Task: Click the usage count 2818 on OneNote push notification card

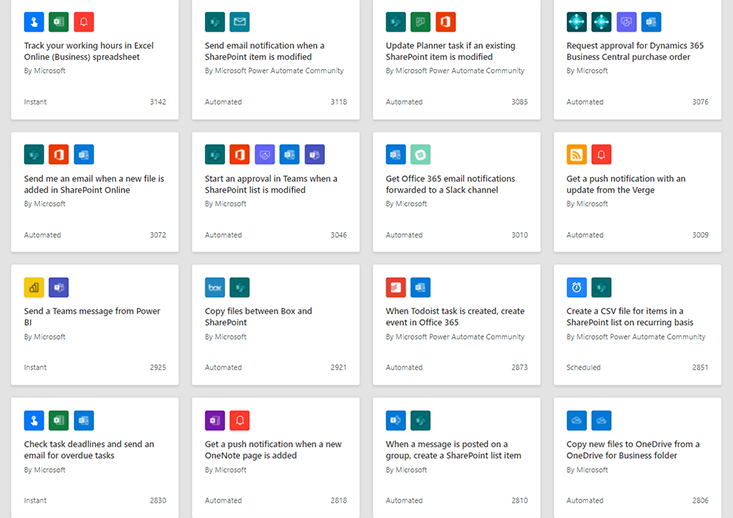Action: coord(339,501)
